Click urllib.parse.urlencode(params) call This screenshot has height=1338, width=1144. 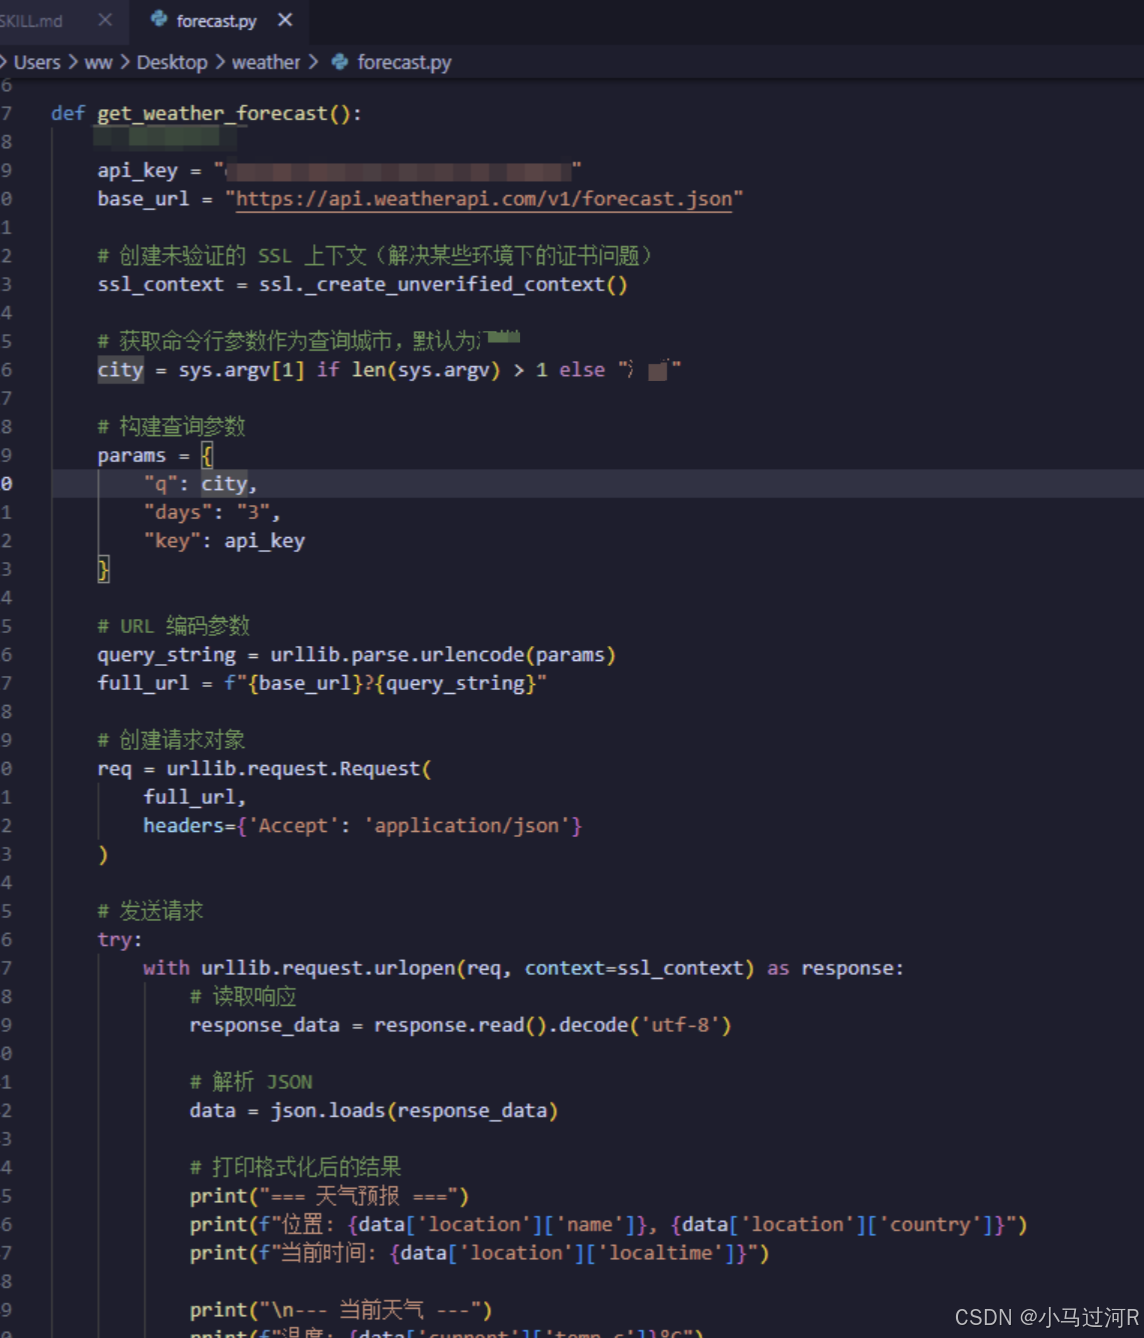click(x=443, y=655)
